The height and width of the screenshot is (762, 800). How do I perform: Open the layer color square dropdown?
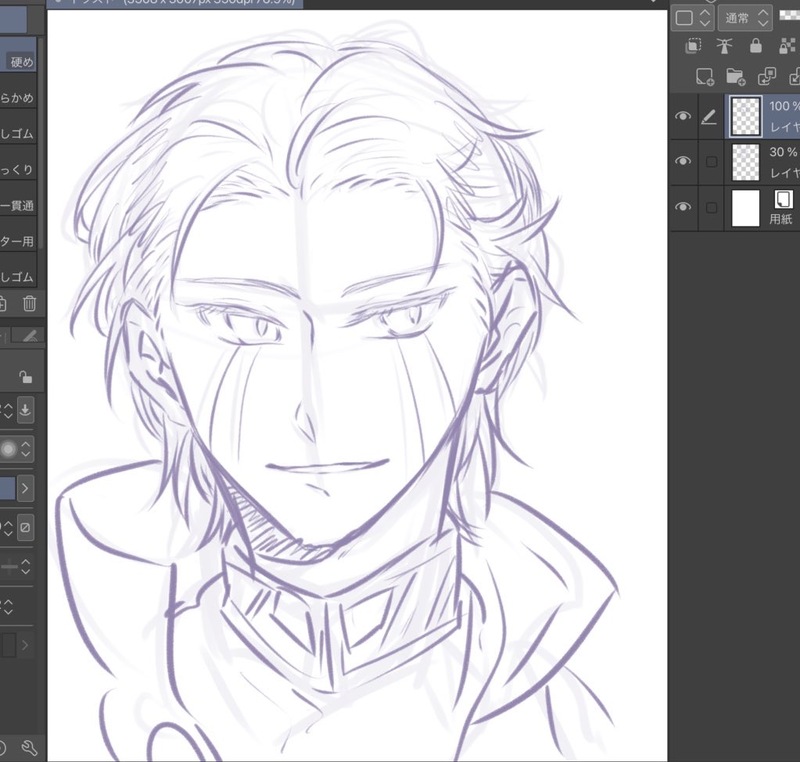tap(692, 18)
